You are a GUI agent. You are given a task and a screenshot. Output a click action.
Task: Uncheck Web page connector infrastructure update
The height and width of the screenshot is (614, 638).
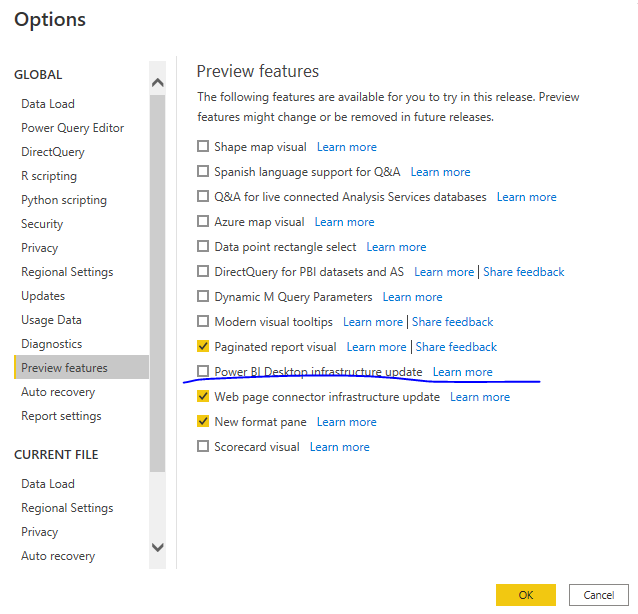pyautogui.click(x=203, y=396)
